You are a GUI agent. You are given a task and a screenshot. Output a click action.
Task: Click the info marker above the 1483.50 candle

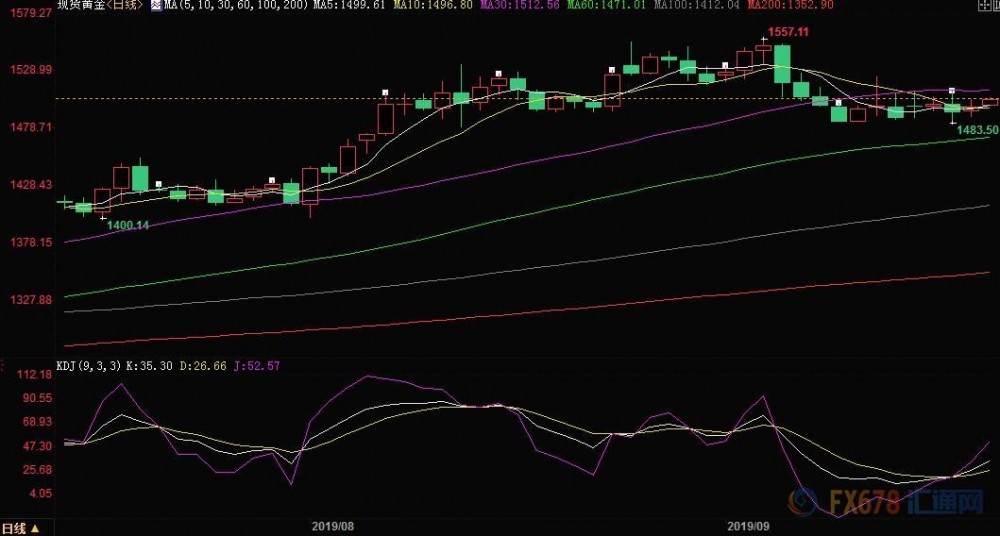click(x=952, y=91)
